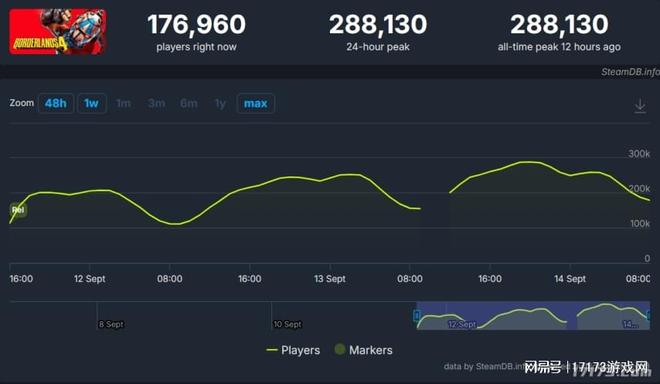Select the 3m zoom option
This screenshot has width=660, height=384.
(156, 103)
